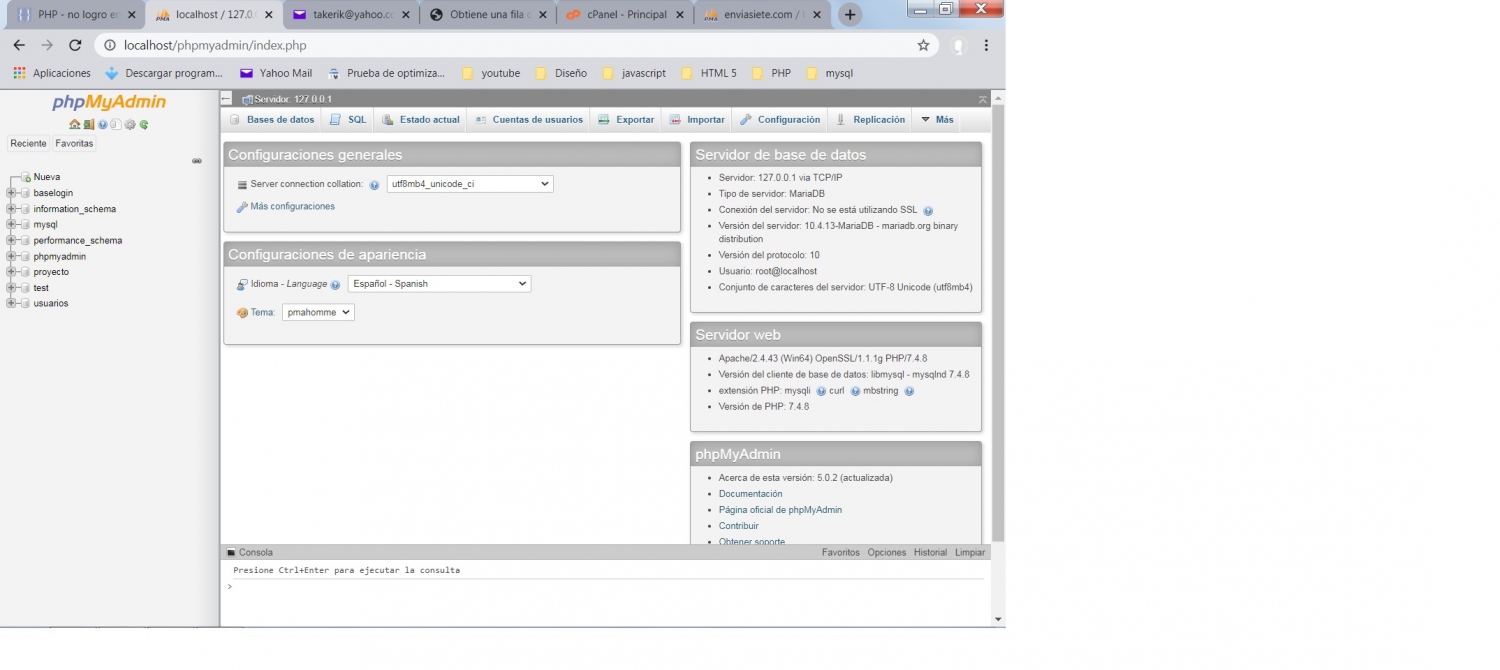Expand the phpmyadmin database node
This screenshot has height=670, width=1500.
[x=11, y=256]
